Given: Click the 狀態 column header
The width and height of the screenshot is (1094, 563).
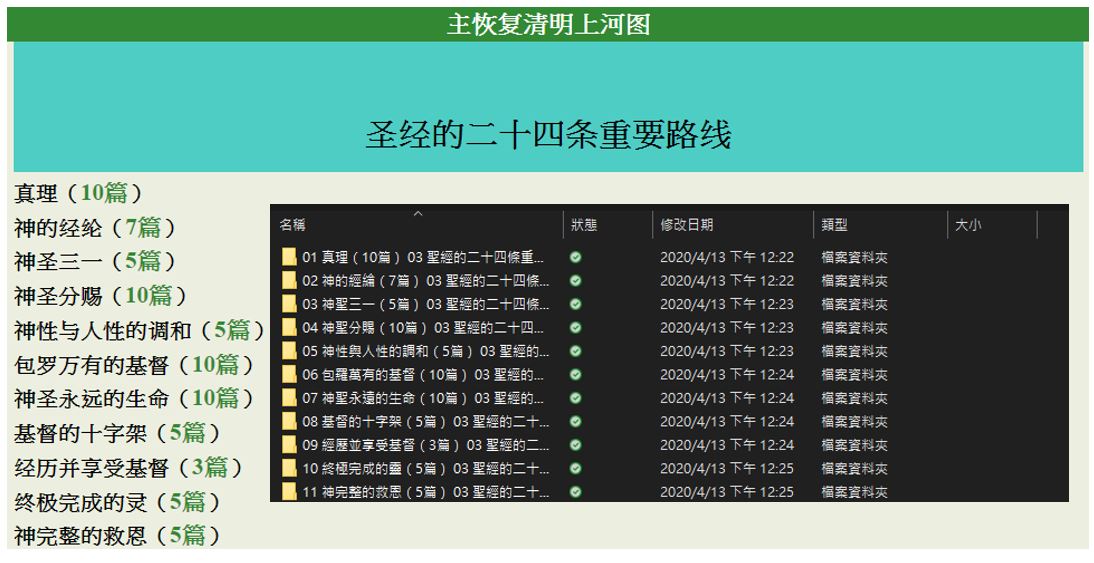Looking at the screenshot, I should pyautogui.click(x=584, y=226).
